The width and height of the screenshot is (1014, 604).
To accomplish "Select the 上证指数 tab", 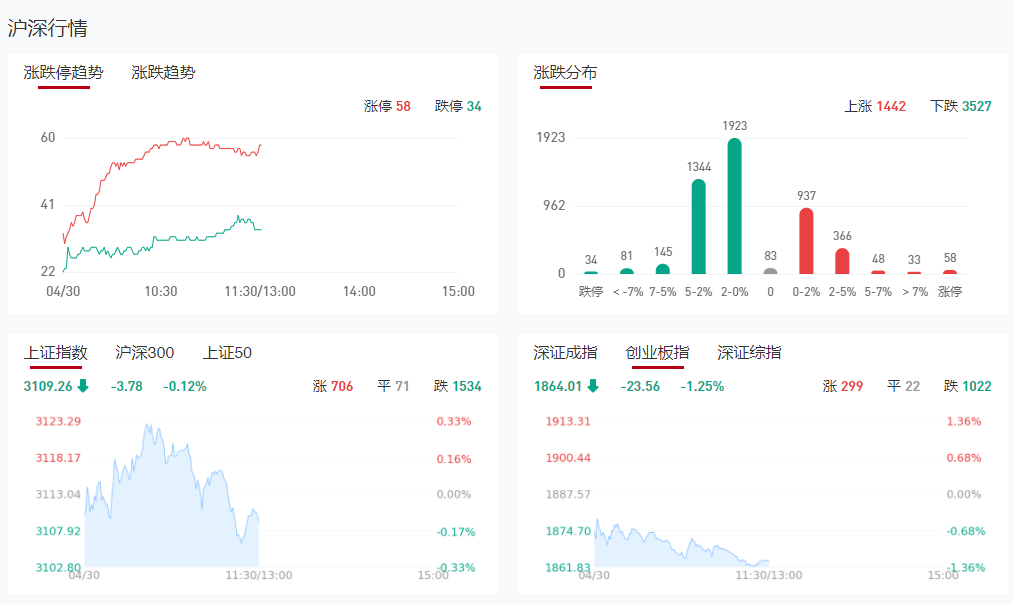I will coord(56,353).
